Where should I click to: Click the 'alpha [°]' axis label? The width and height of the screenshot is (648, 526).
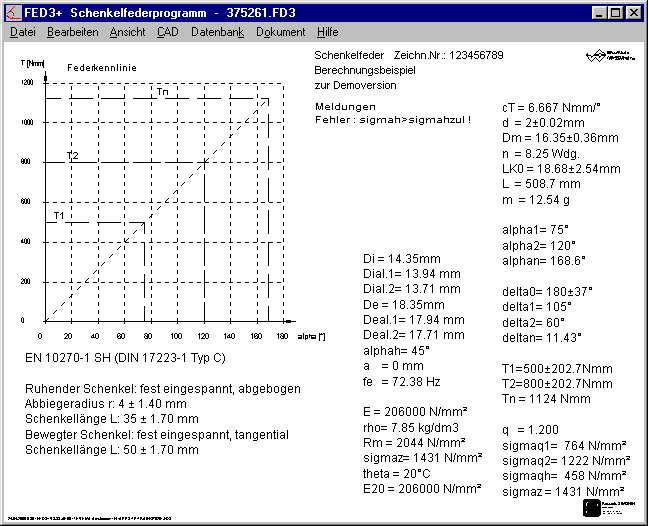pyautogui.click(x=311, y=337)
